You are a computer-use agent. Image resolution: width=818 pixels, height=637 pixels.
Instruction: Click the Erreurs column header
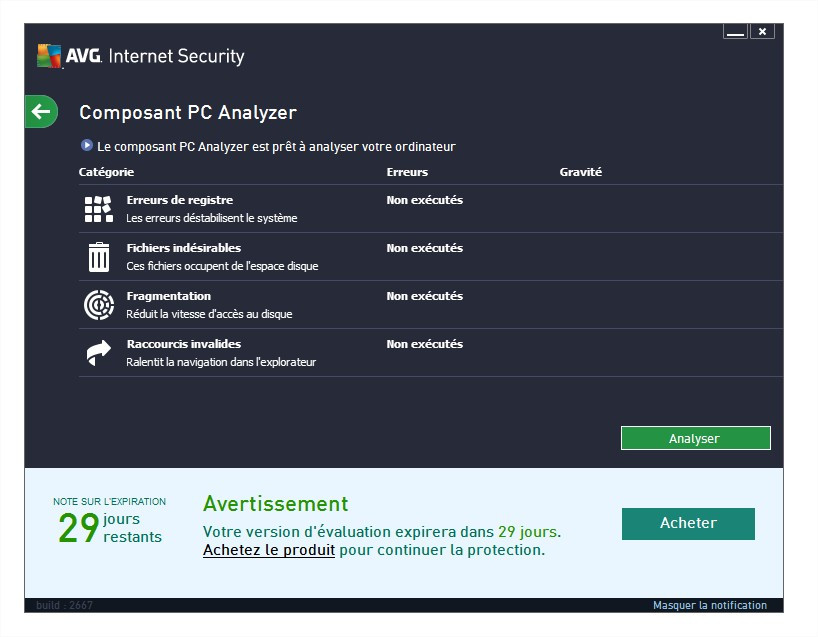(x=407, y=172)
